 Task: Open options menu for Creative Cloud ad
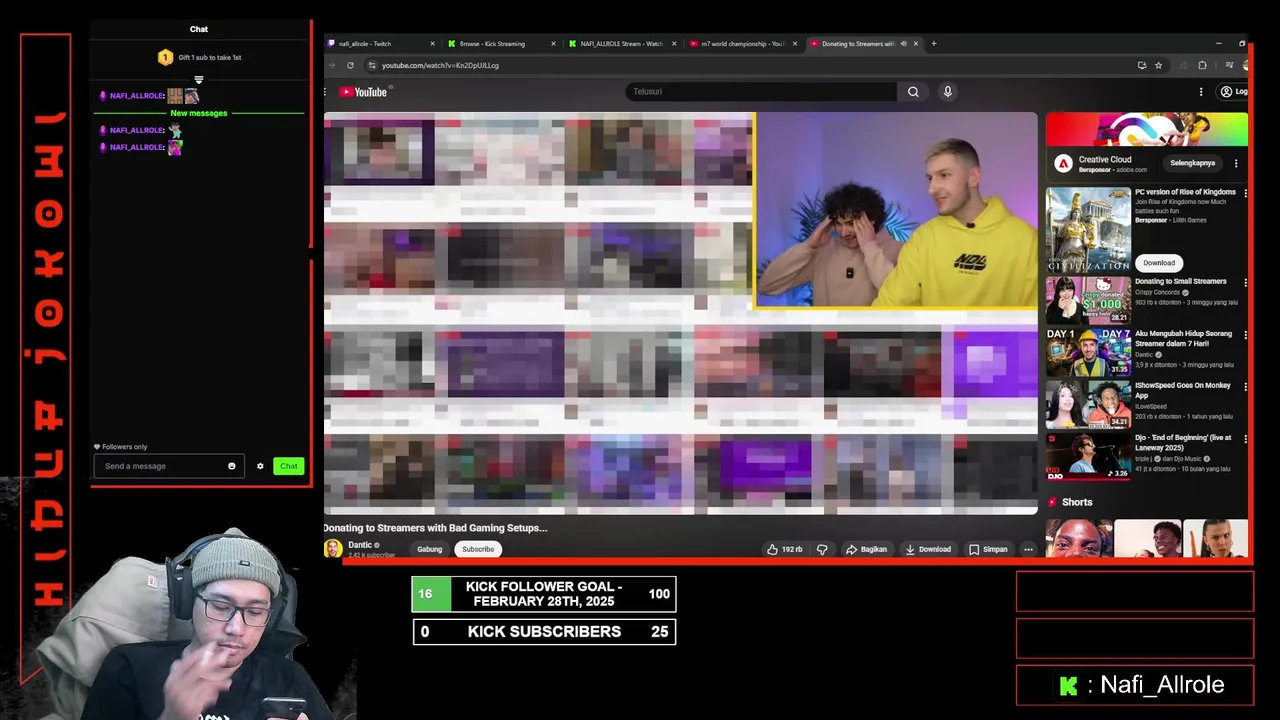tap(1236, 163)
